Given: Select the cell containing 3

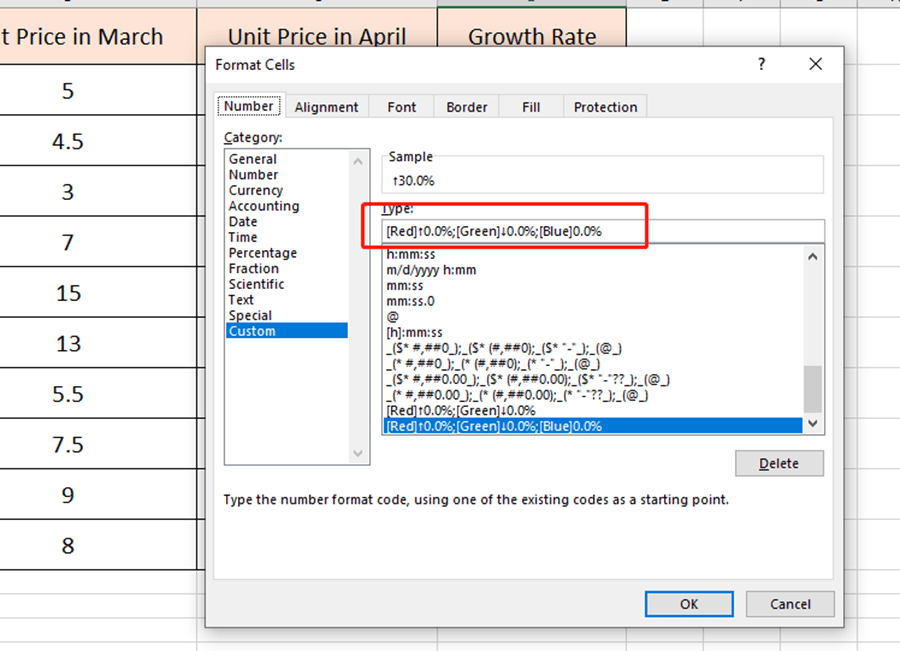Looking at the screenshot, I should click(98, 192).
